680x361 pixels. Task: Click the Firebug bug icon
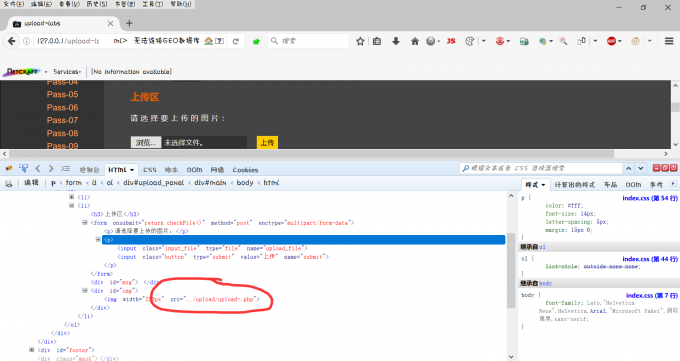pyautogui.click(x=9, y=168)
